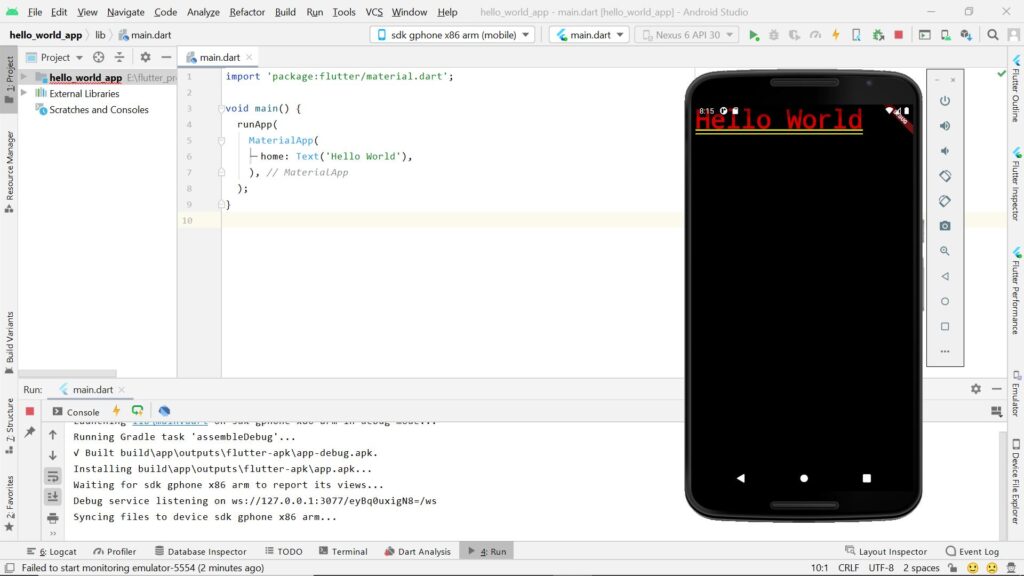Image resolution: width=1024 pixels, height=576 pixels.
Task: Open emulator extended controls (three dots)
Action: point(945,351)
